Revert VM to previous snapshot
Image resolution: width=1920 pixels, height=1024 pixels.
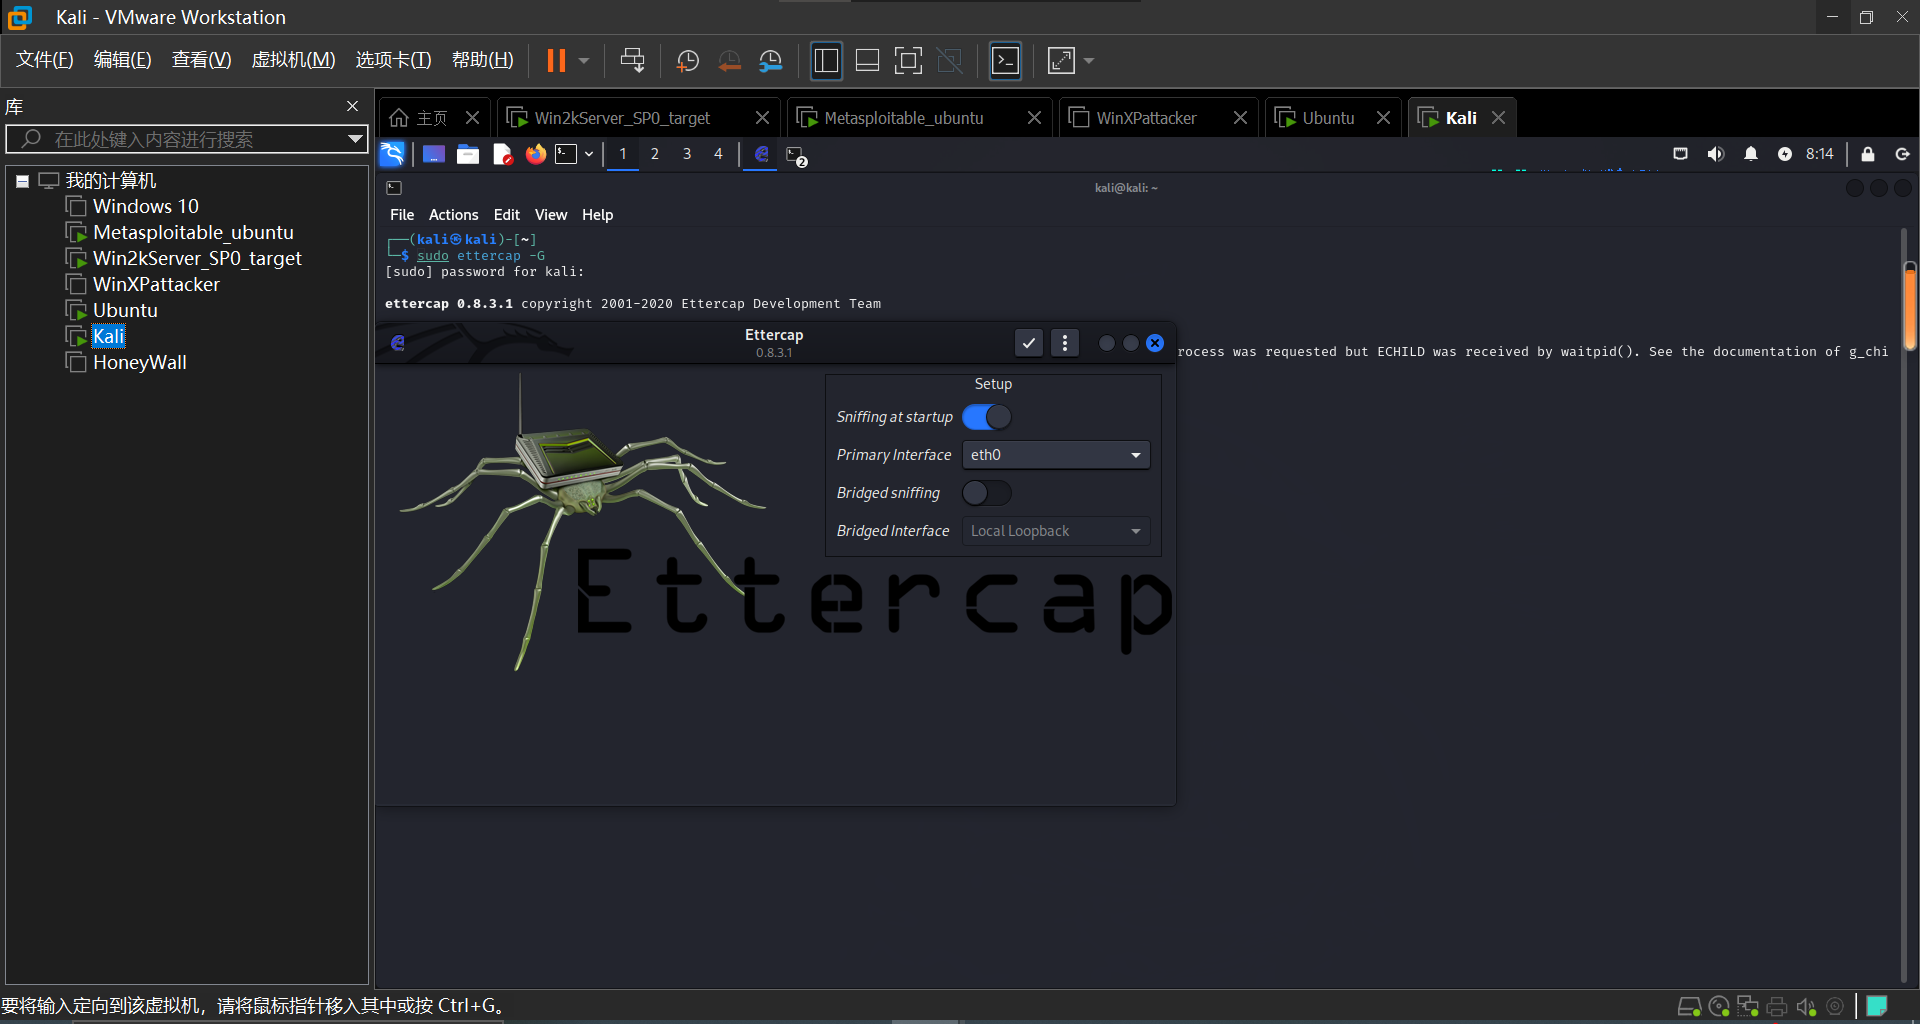pos(730,61)
